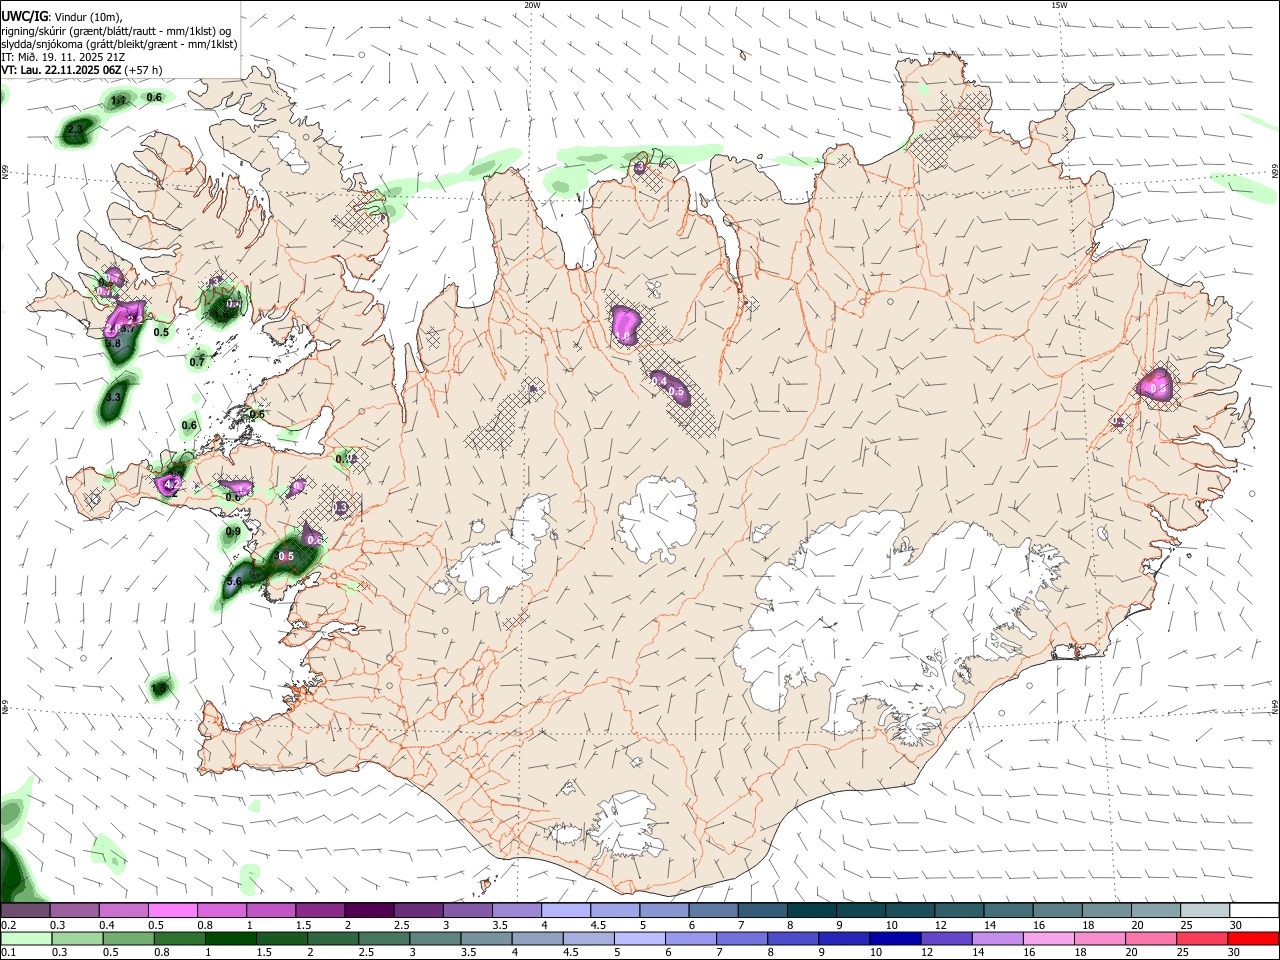Select the lower rain legend swatch labeled 5
This screenshot has width=1280, height=960.
pos(640,938)
